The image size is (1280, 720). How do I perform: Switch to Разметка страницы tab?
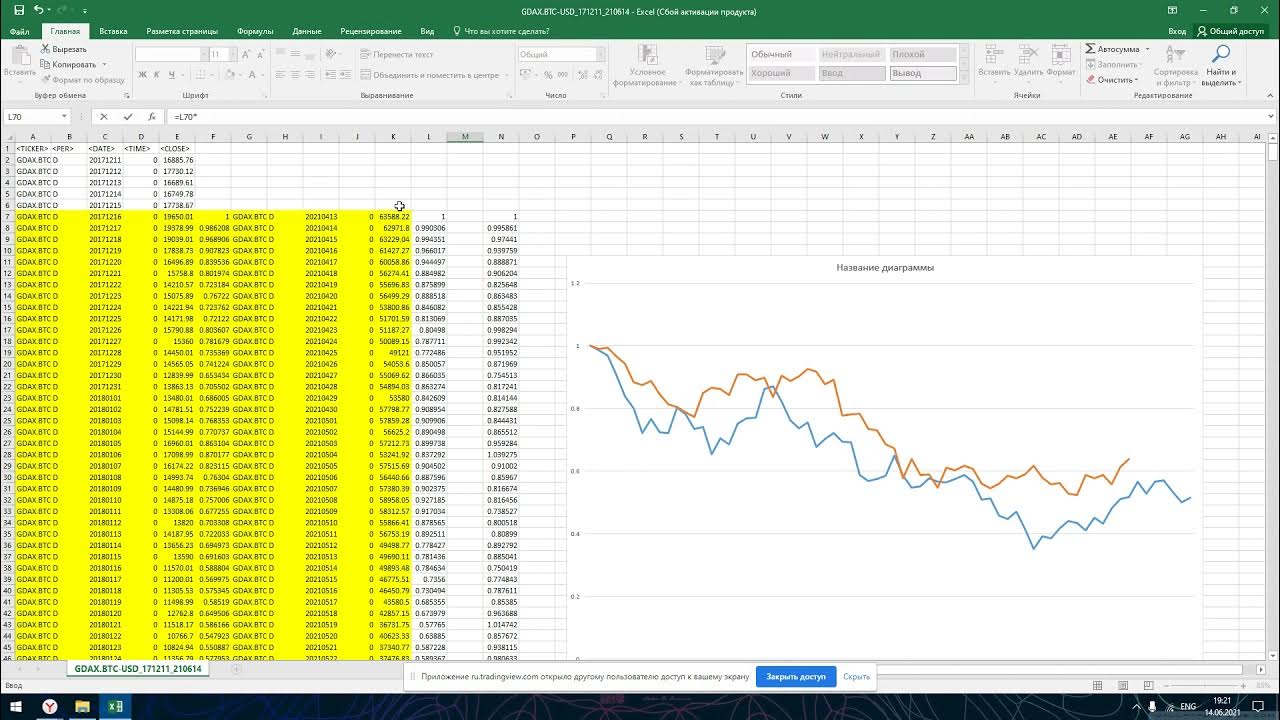coord(183,31)
